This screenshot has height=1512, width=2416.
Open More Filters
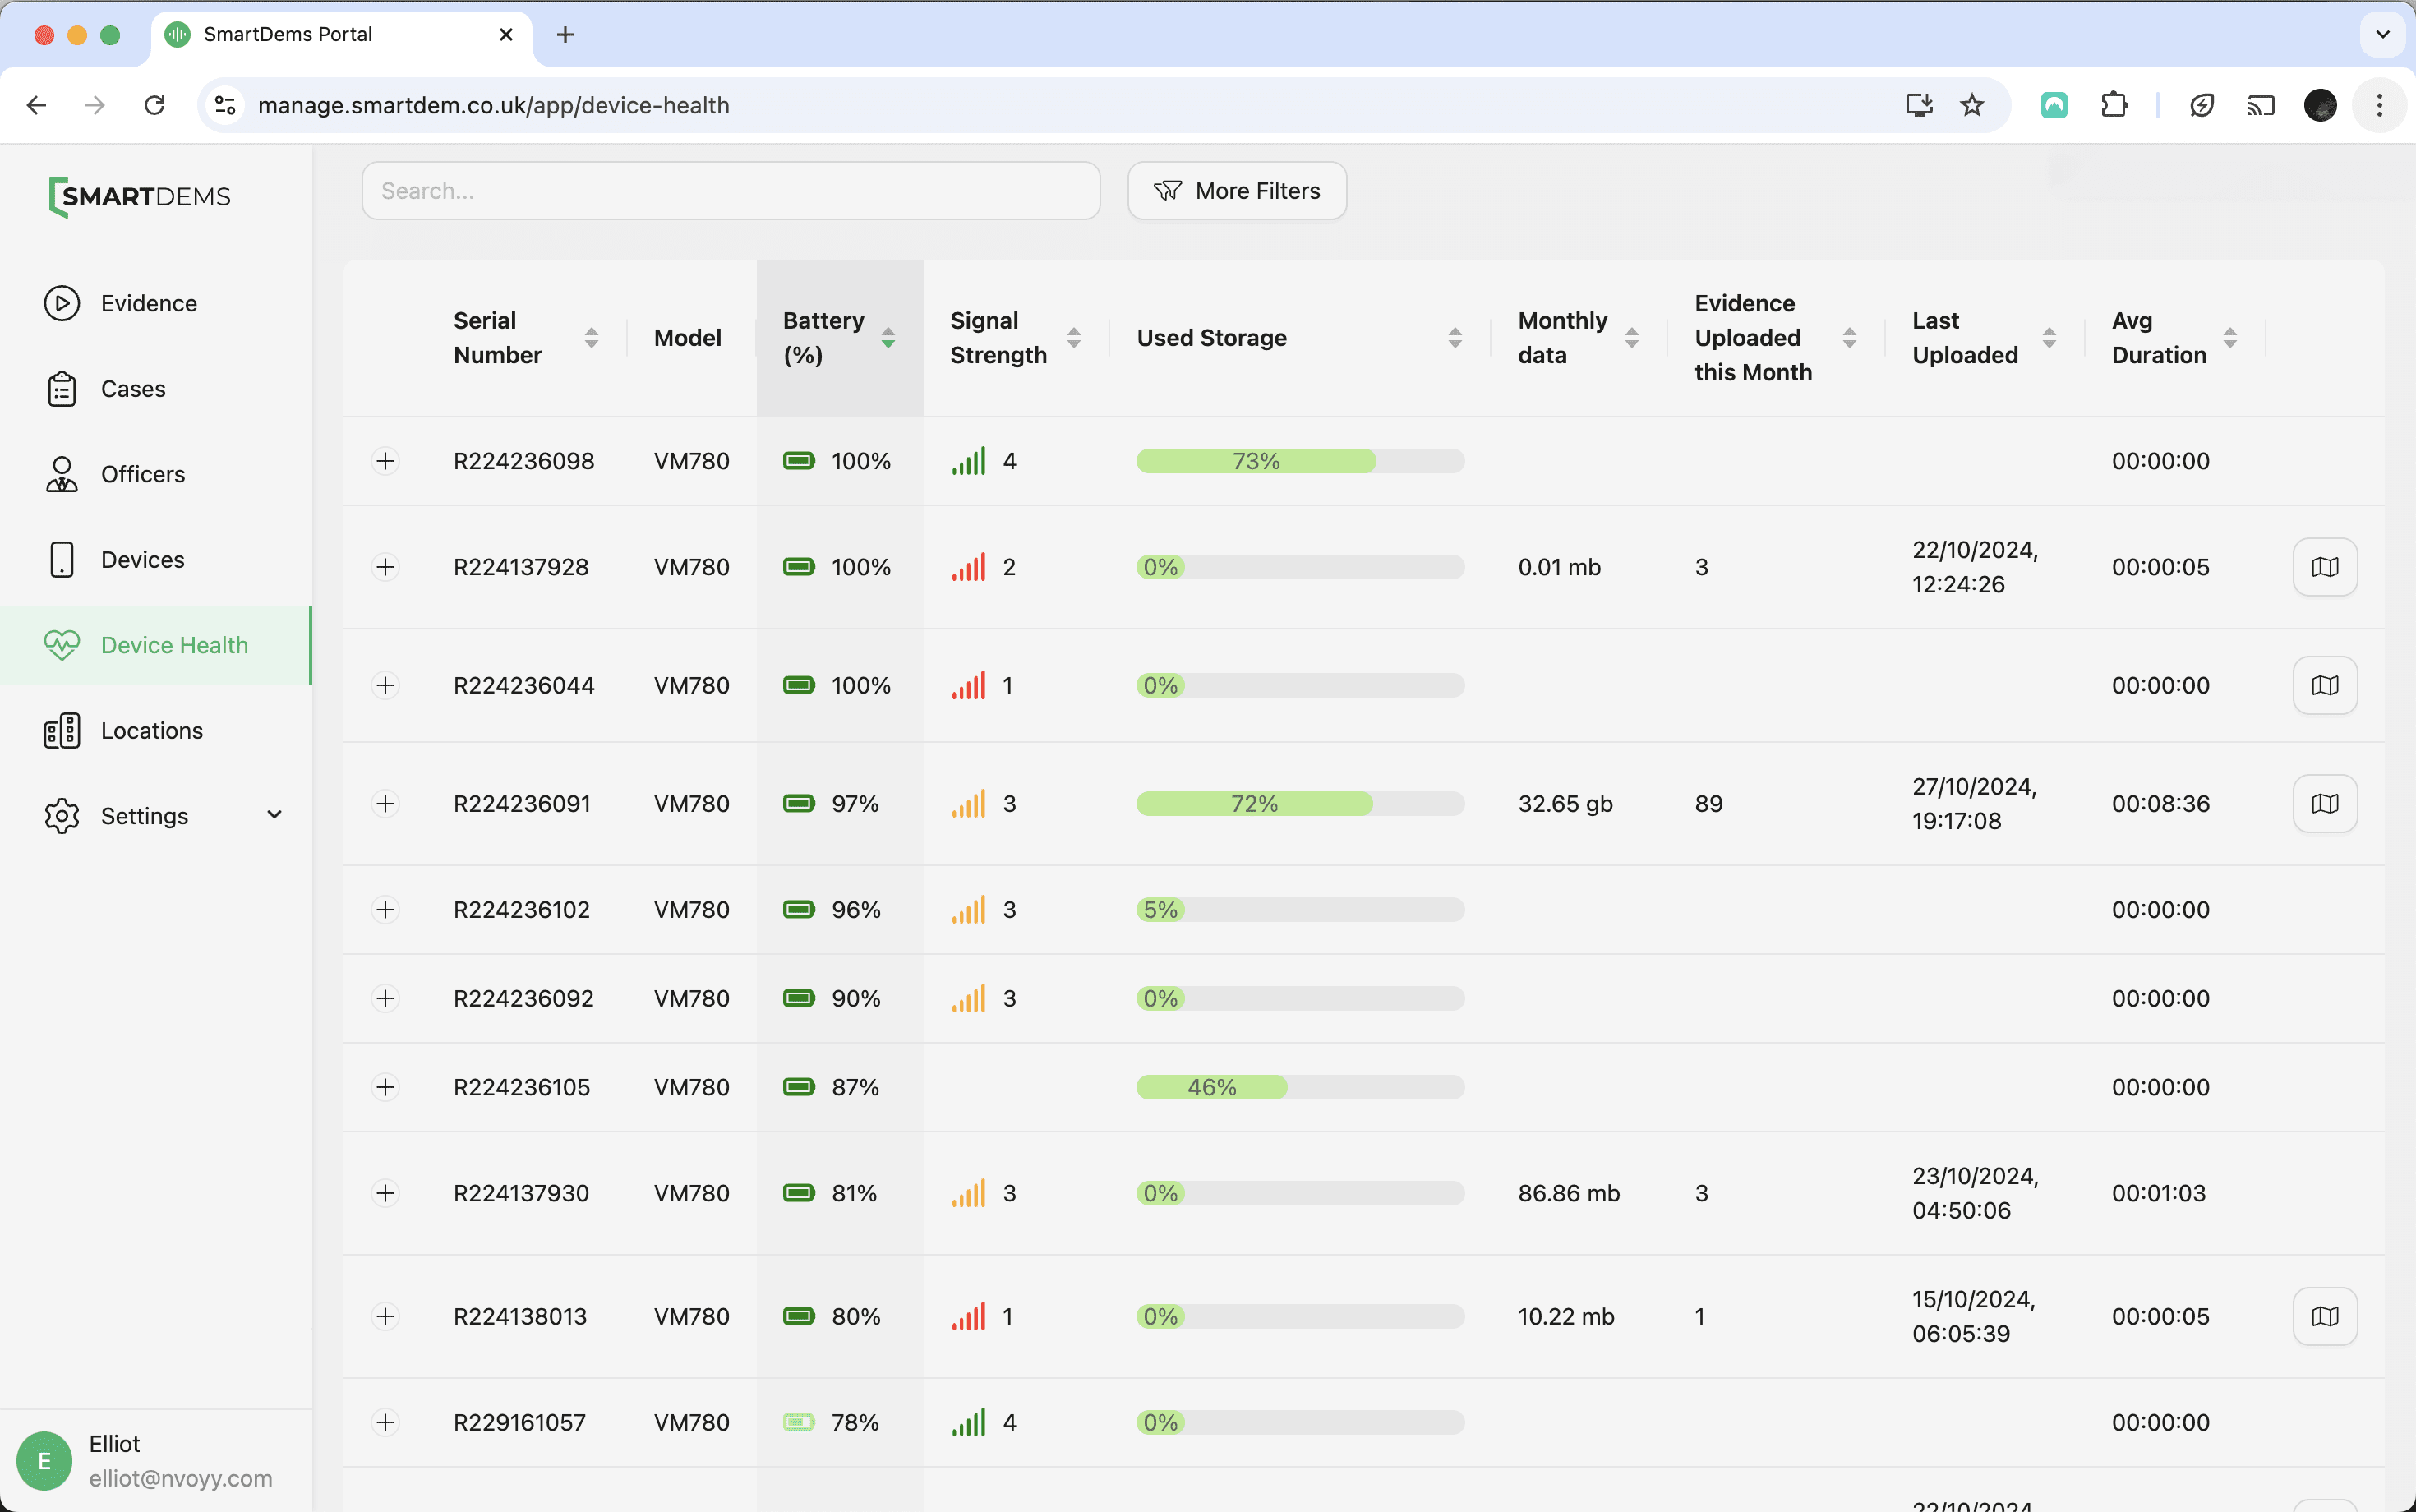click(x=1237, y=191)
